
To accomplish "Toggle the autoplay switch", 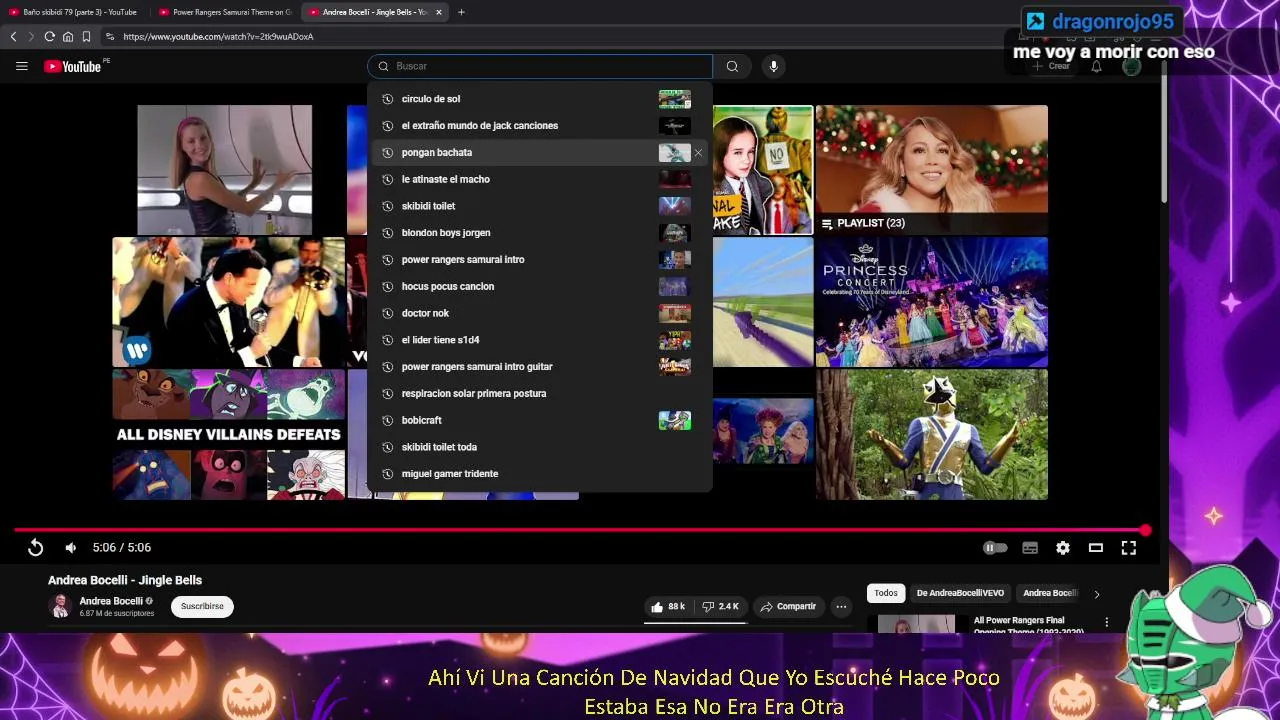I will (994, 547).
